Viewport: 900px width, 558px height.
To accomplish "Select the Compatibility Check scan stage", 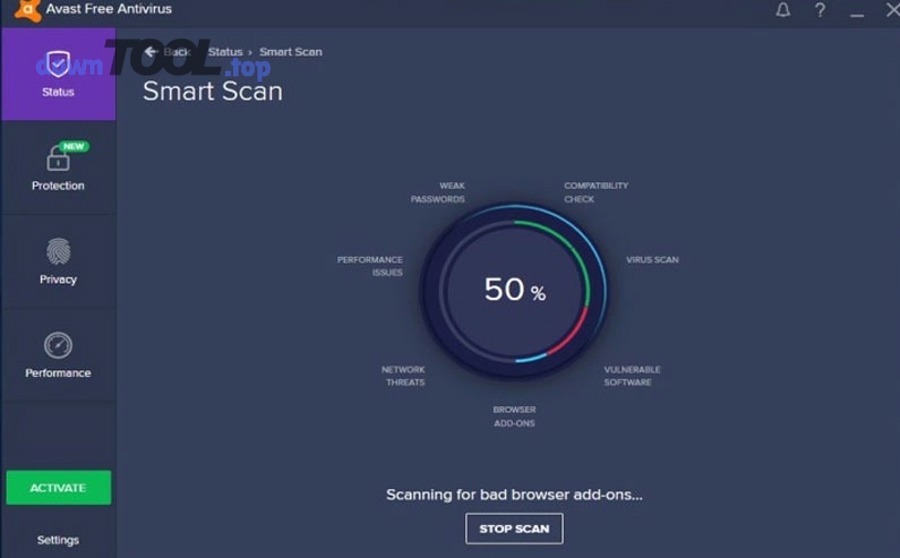I will [595, 192].
